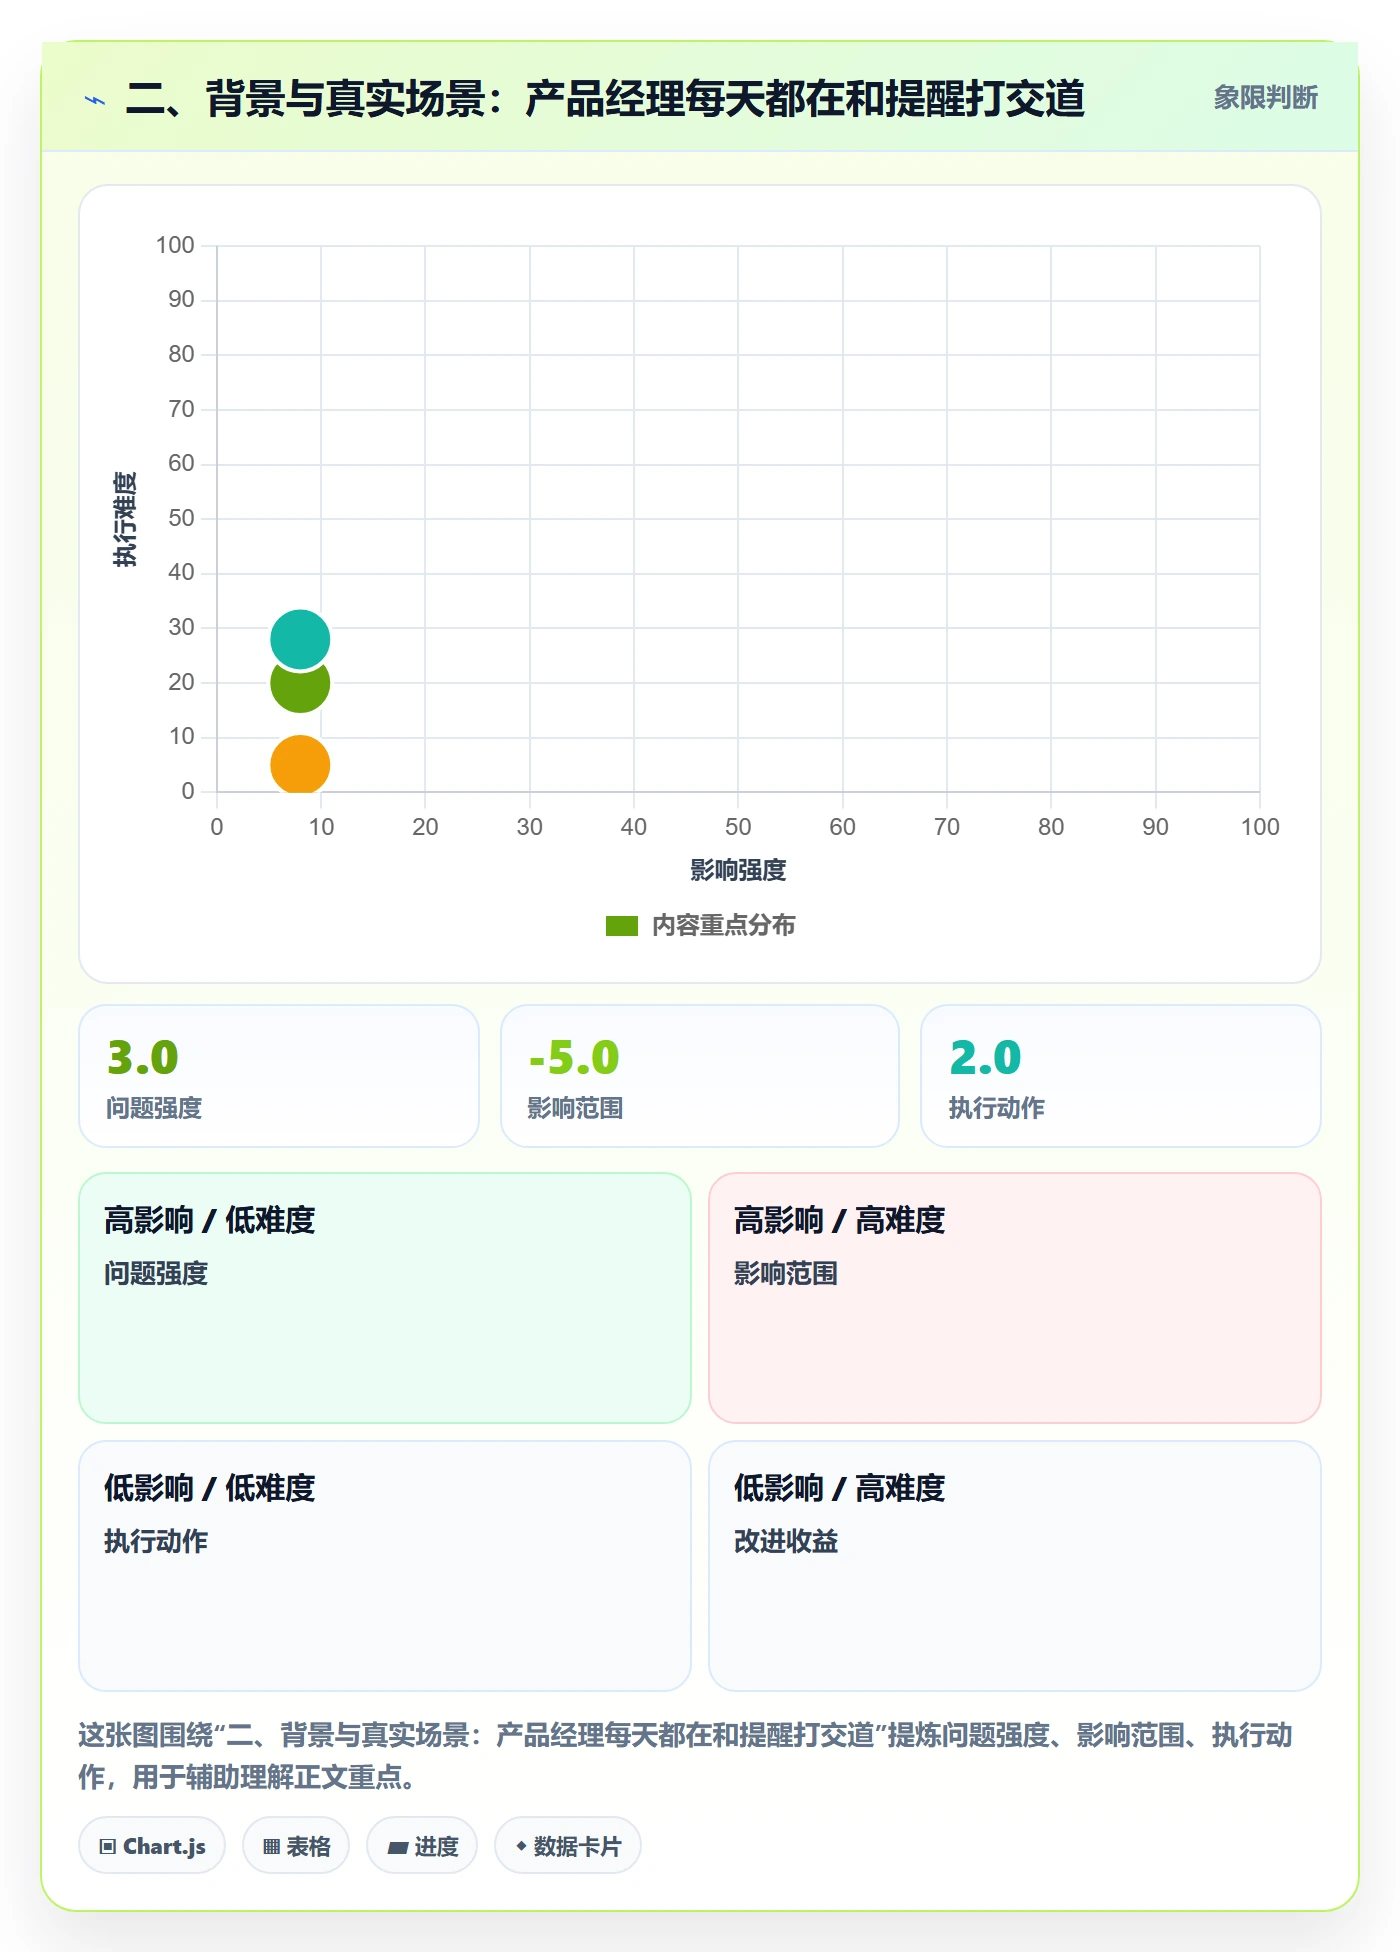Screen dimensions: 1400x1952
Task: Click the 表格 tag chip
Action: [x=296, y=1846]
